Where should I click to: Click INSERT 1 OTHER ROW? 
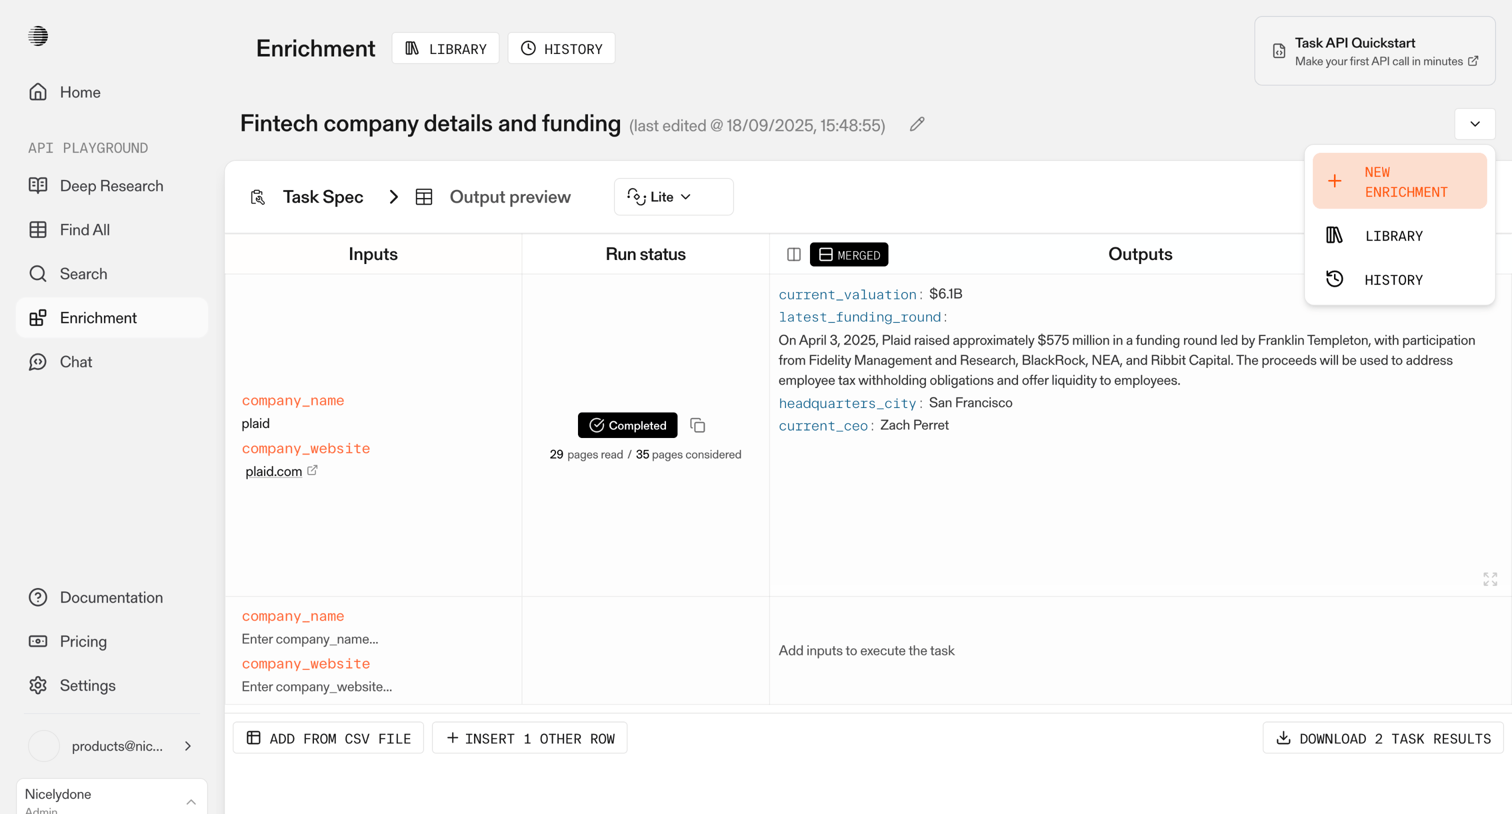(x=530, y=738)
